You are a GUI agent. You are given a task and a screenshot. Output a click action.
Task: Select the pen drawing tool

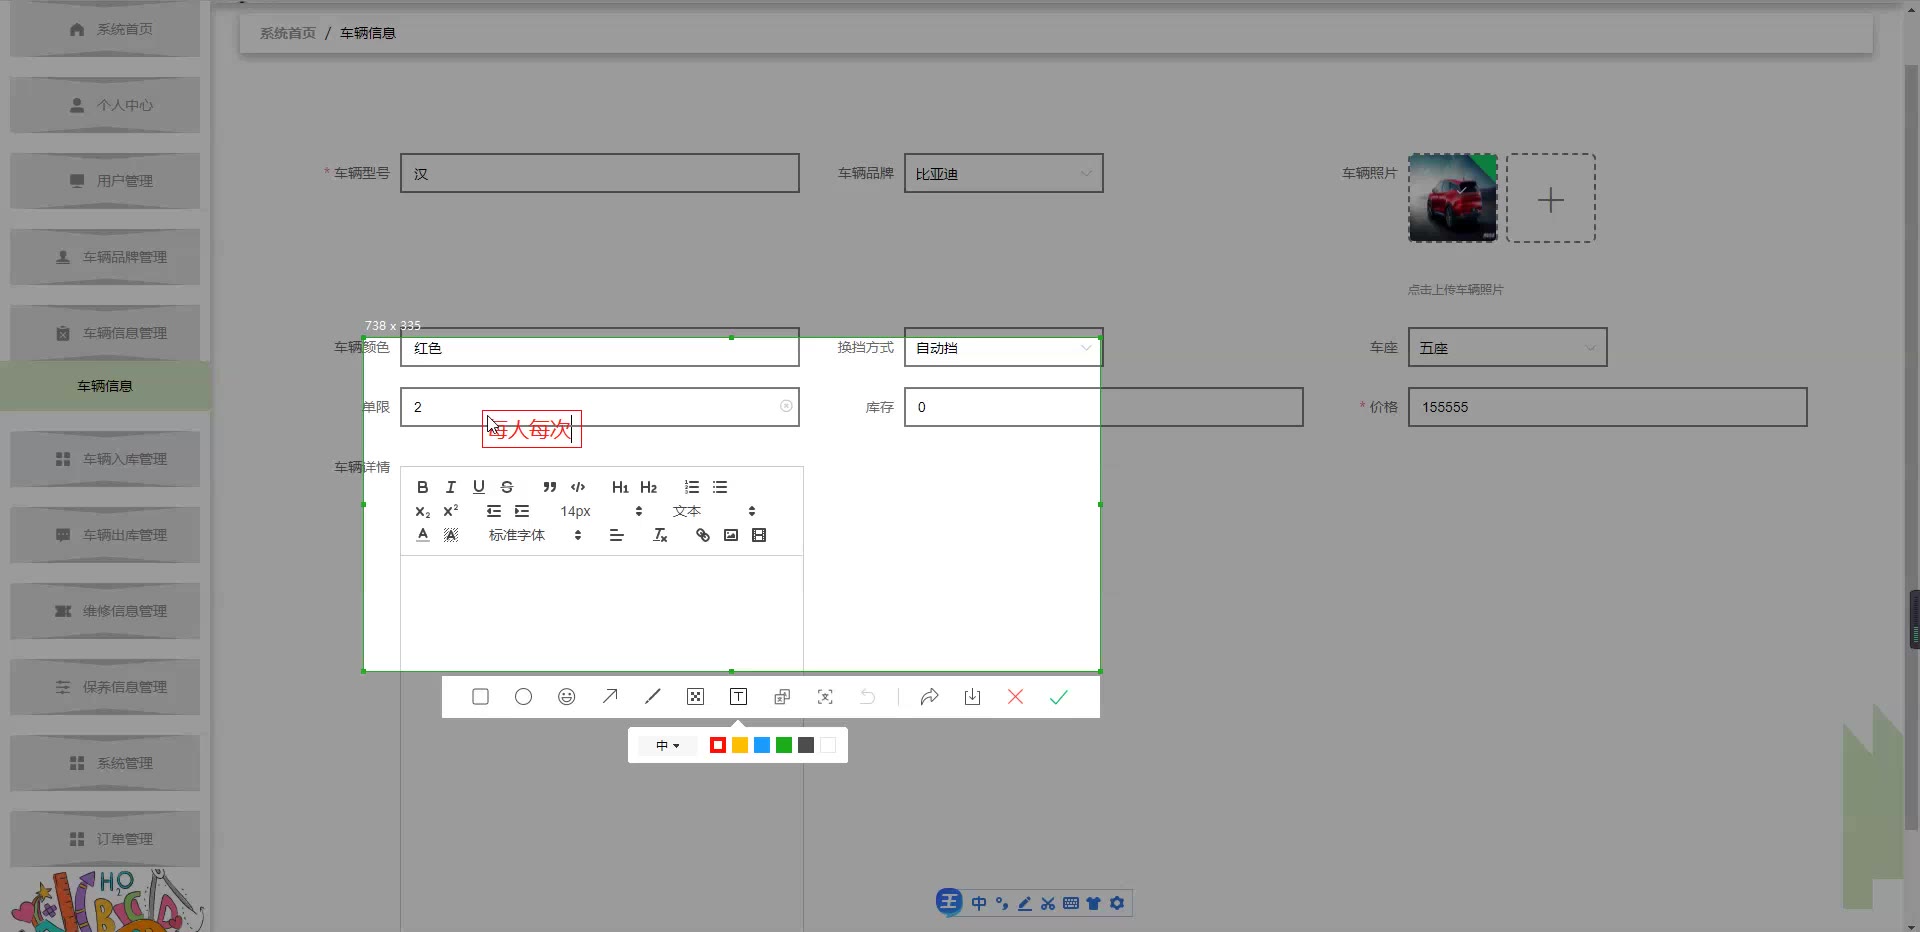coord(653,697)
